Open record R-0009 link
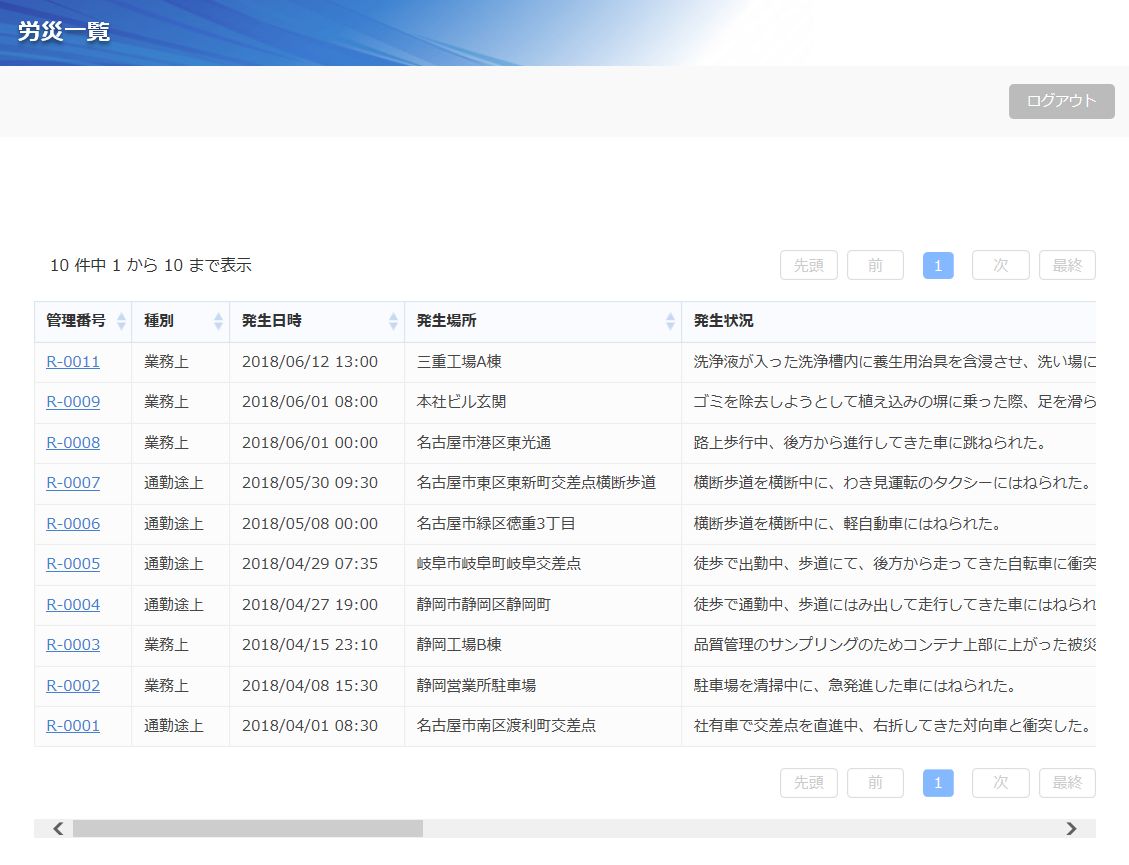The width and height of the screenshot is (1129, 865). click(x=73, y=402)
